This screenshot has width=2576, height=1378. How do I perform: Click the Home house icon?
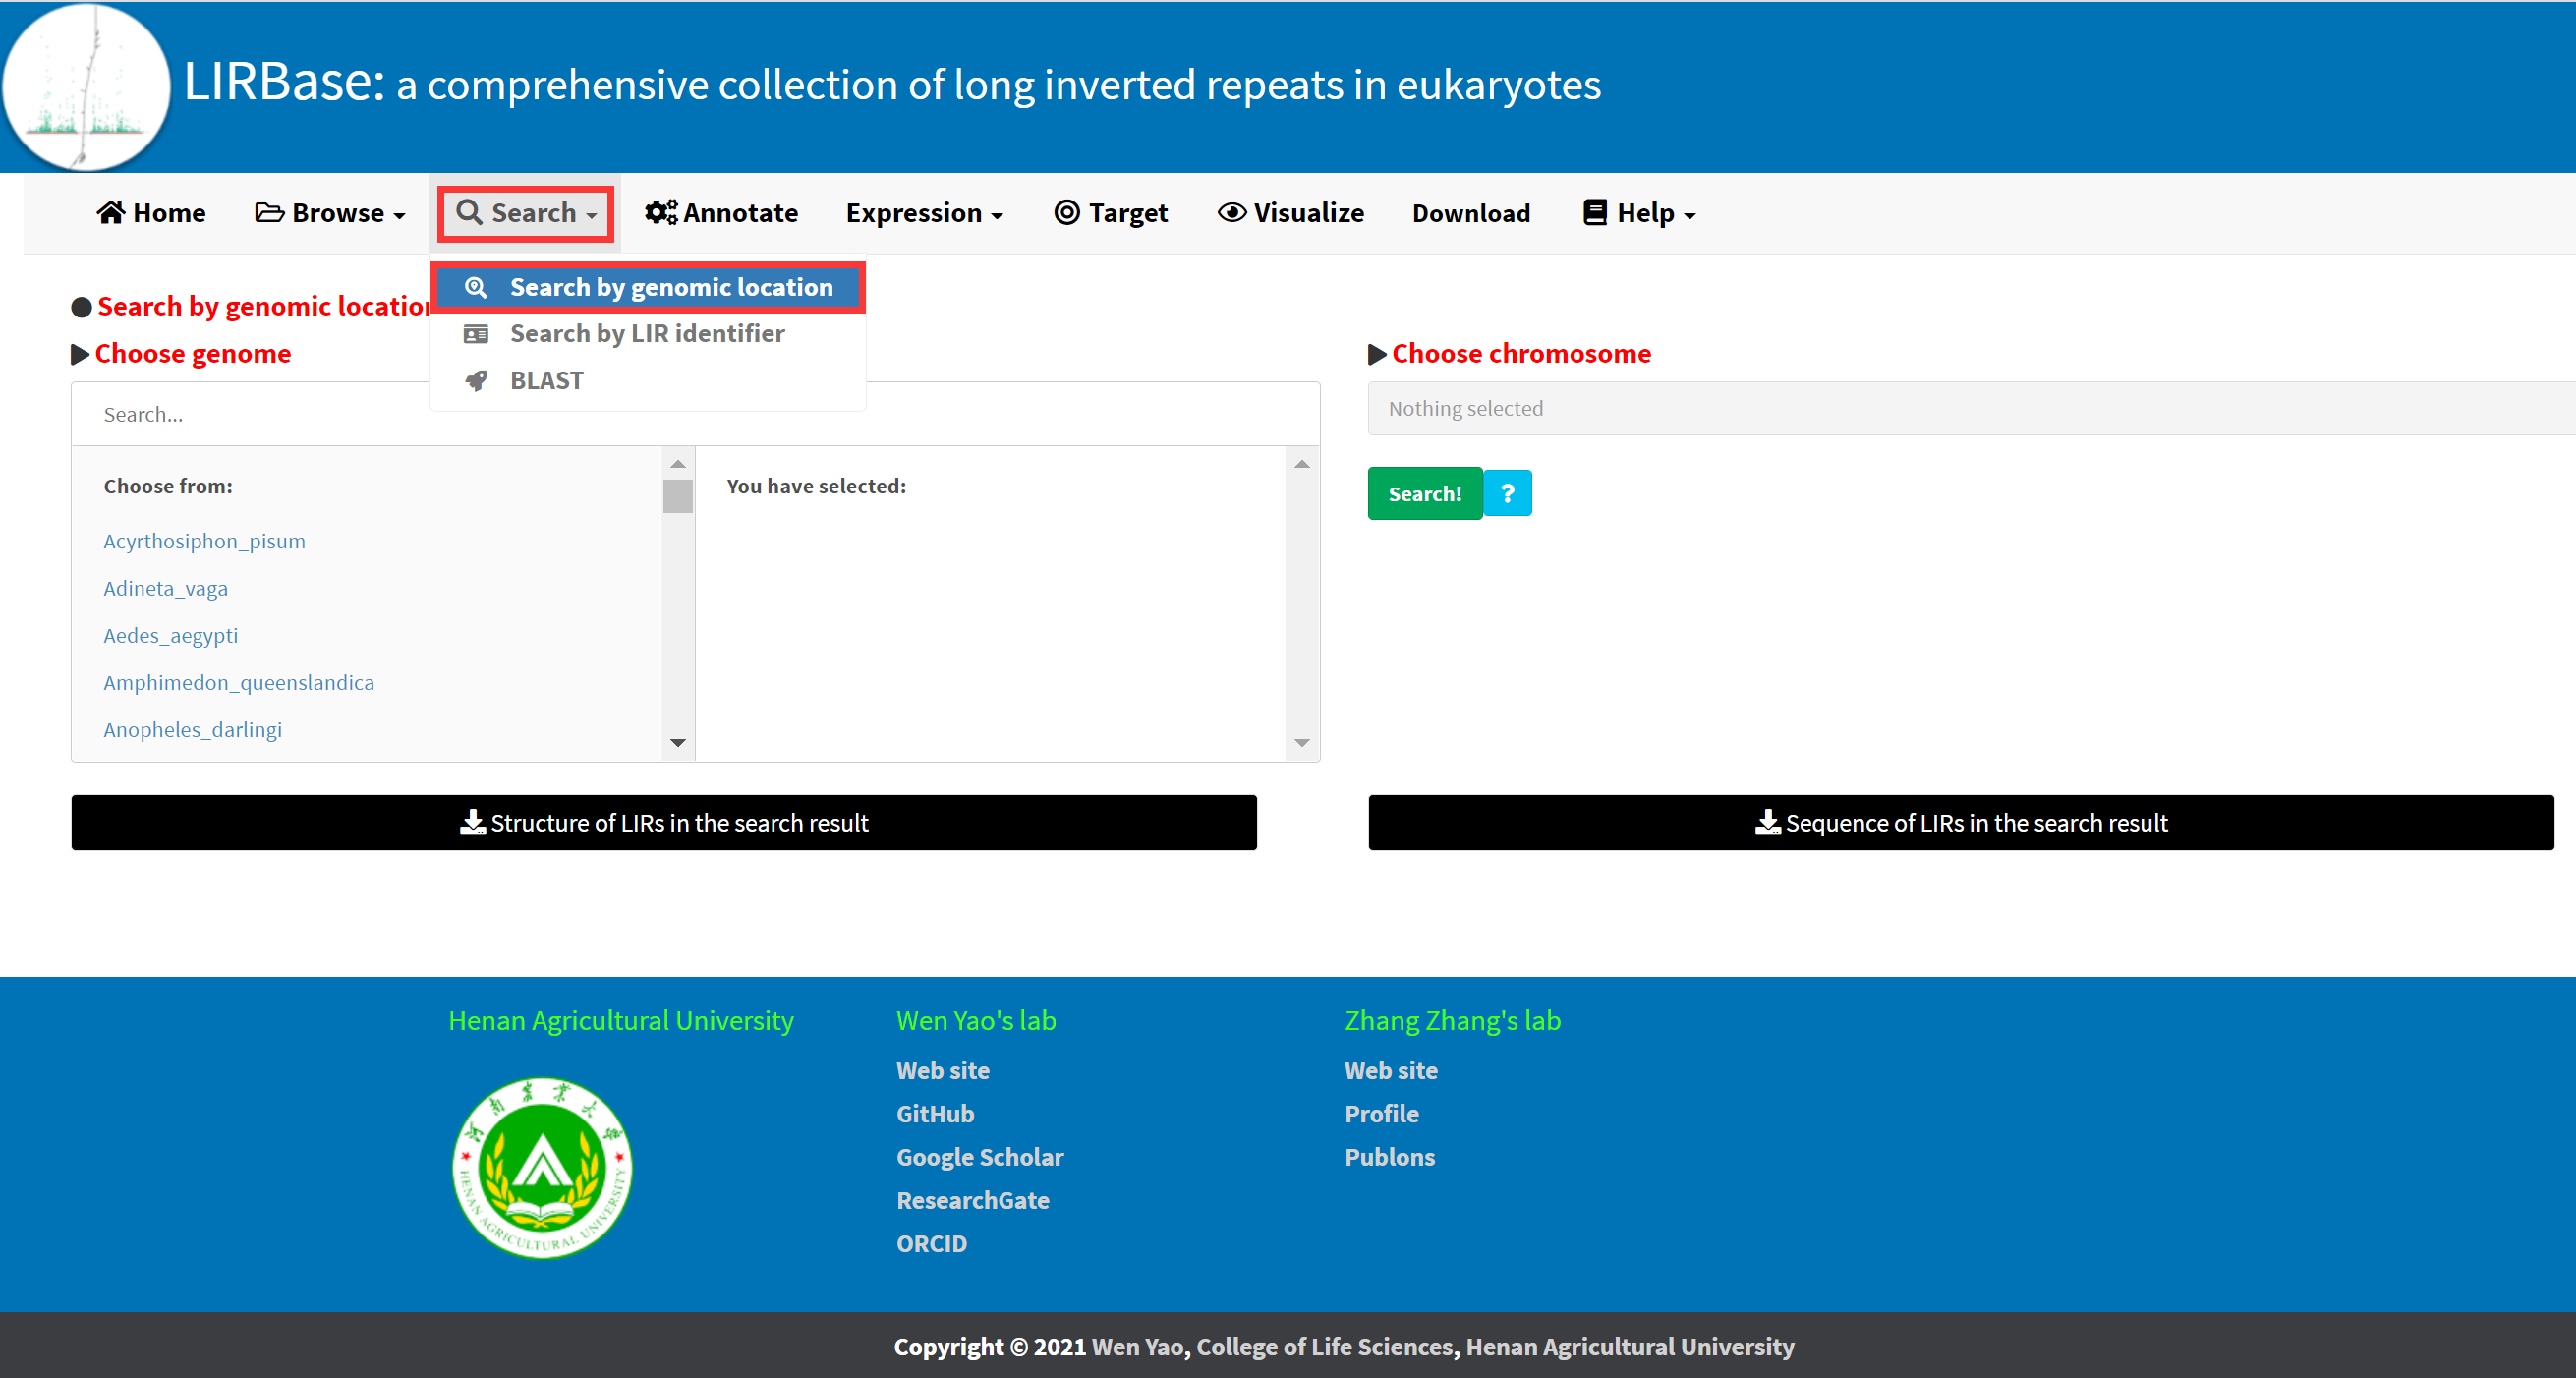(x=110, y=212)
